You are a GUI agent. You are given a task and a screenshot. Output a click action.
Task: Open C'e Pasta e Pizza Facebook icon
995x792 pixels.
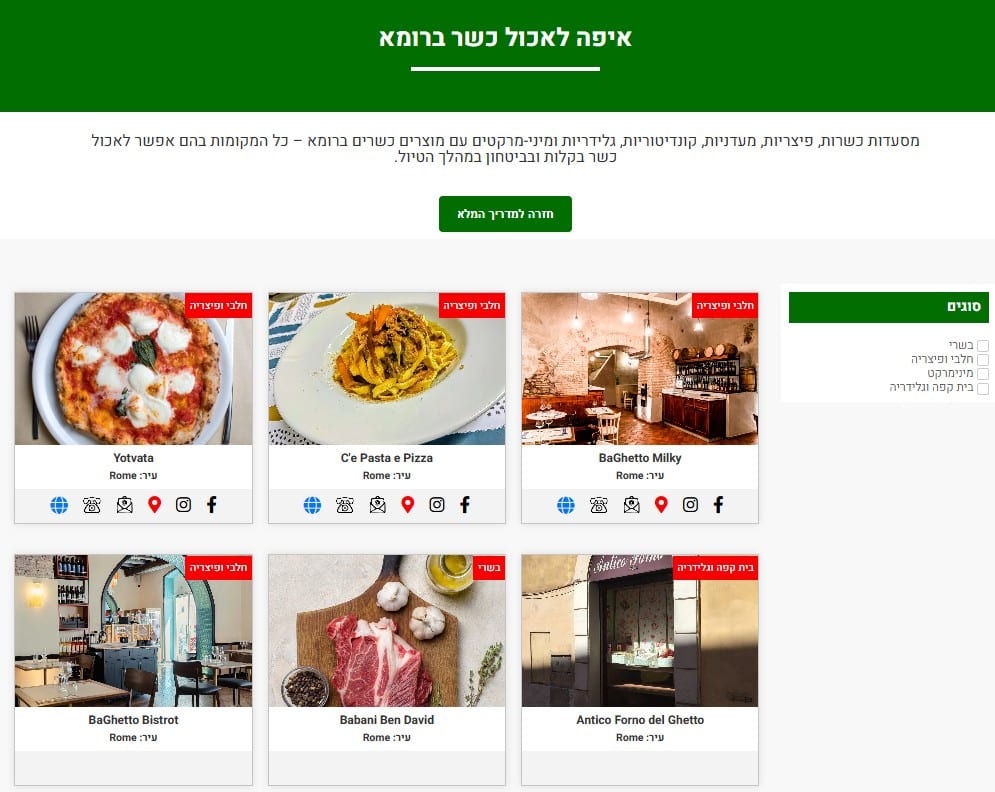(465, 505)
